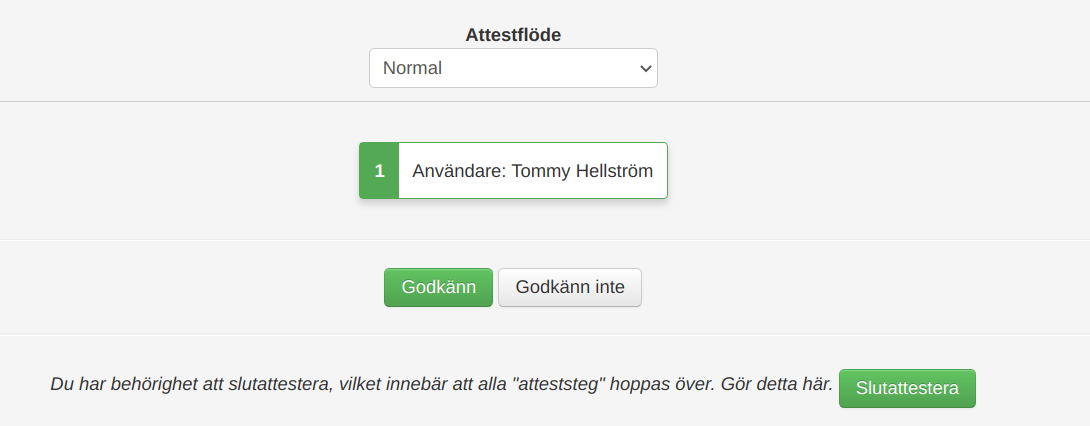Expand the attest flow combo box
Image resolution: width=1090 pixels, height=426 pixels.
512,68
